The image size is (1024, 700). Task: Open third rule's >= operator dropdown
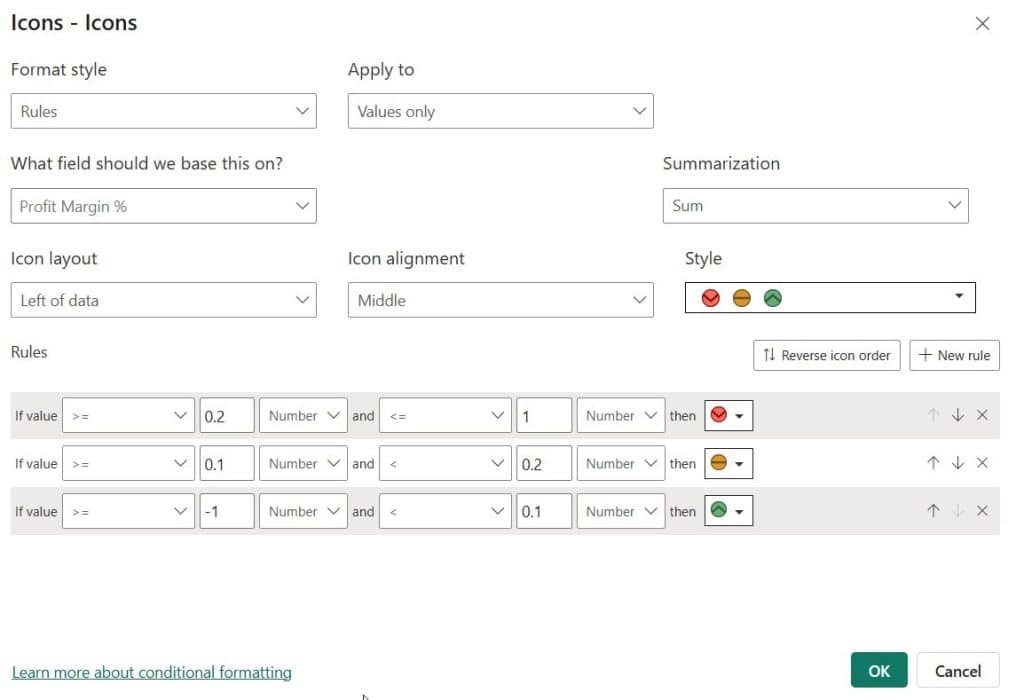[128, 511]
